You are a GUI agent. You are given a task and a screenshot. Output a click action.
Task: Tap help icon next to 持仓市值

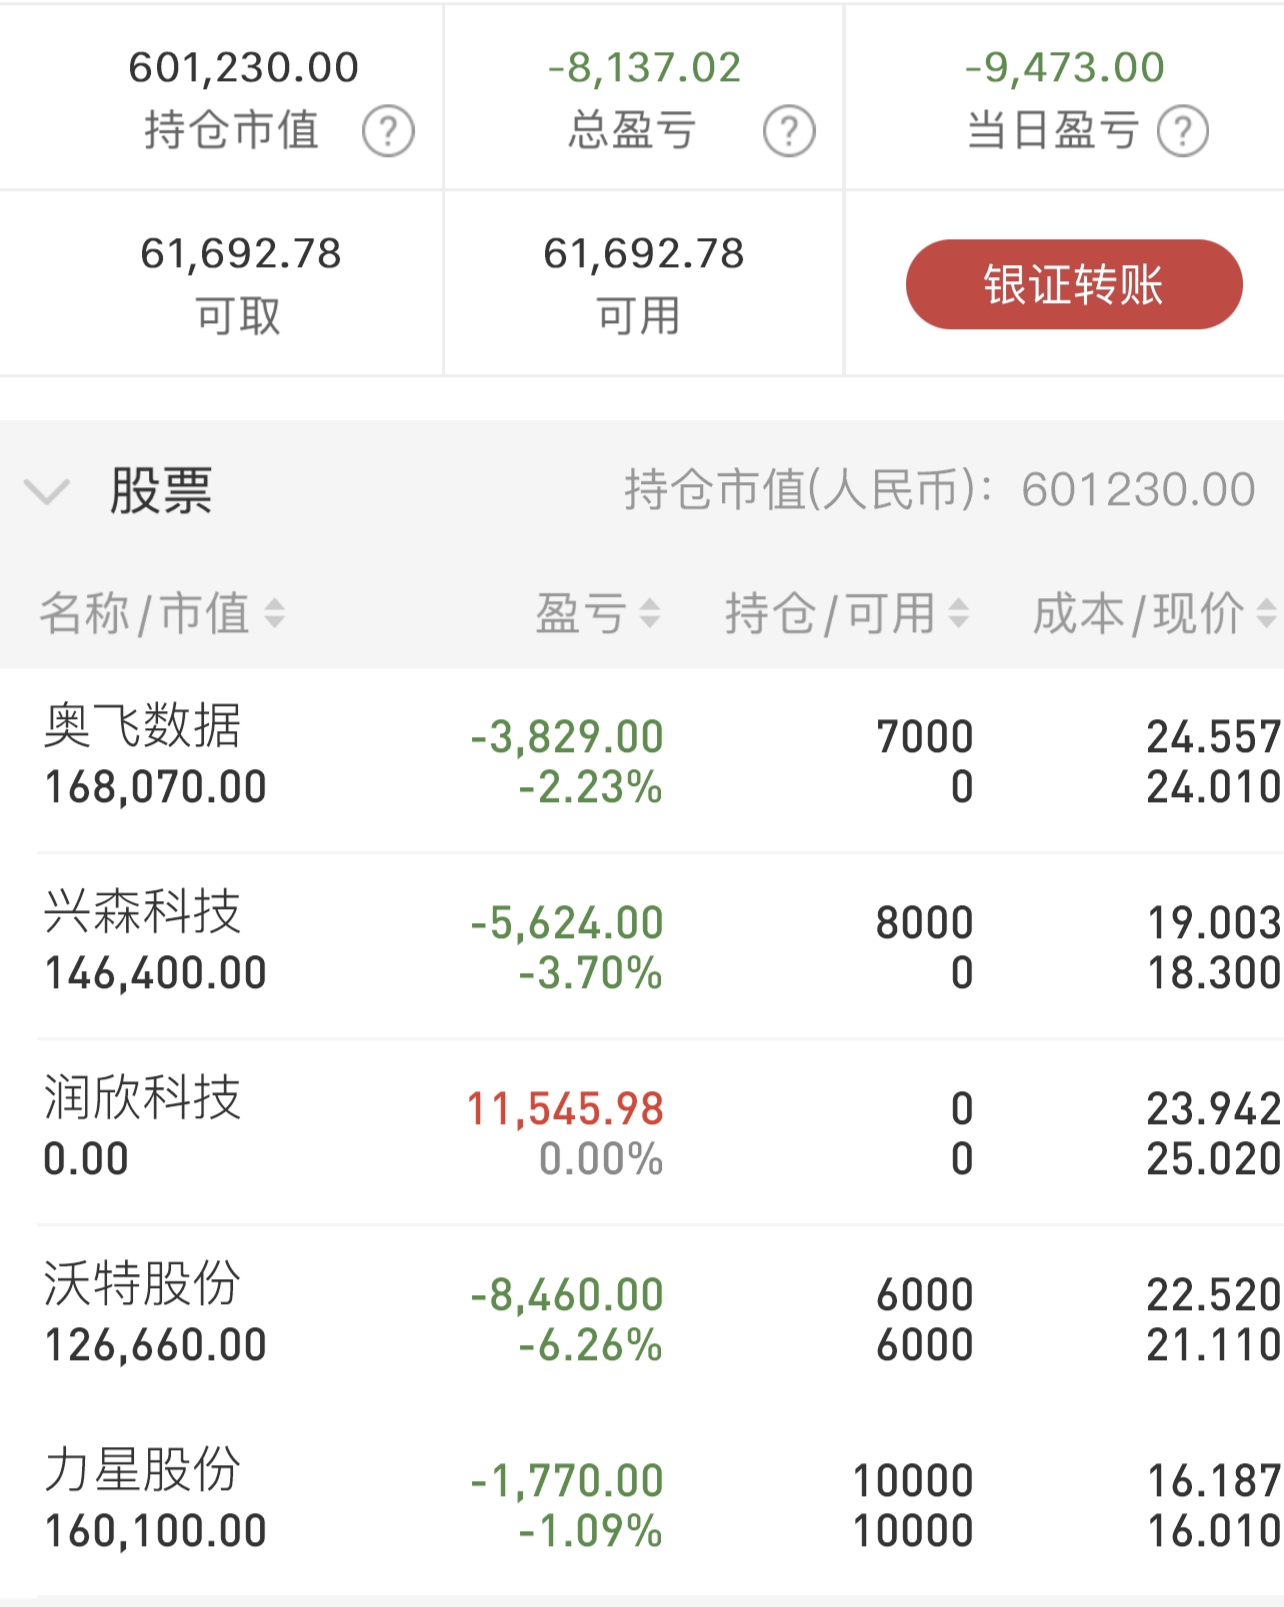point(388,131)
